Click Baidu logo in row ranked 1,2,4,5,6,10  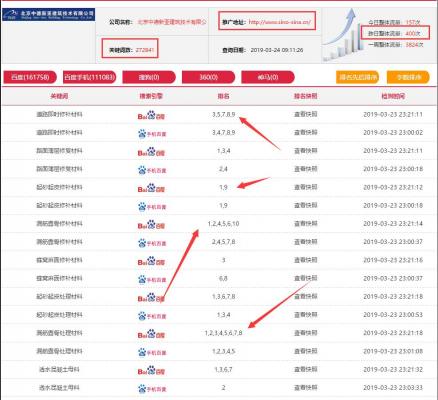click(151, 224)
